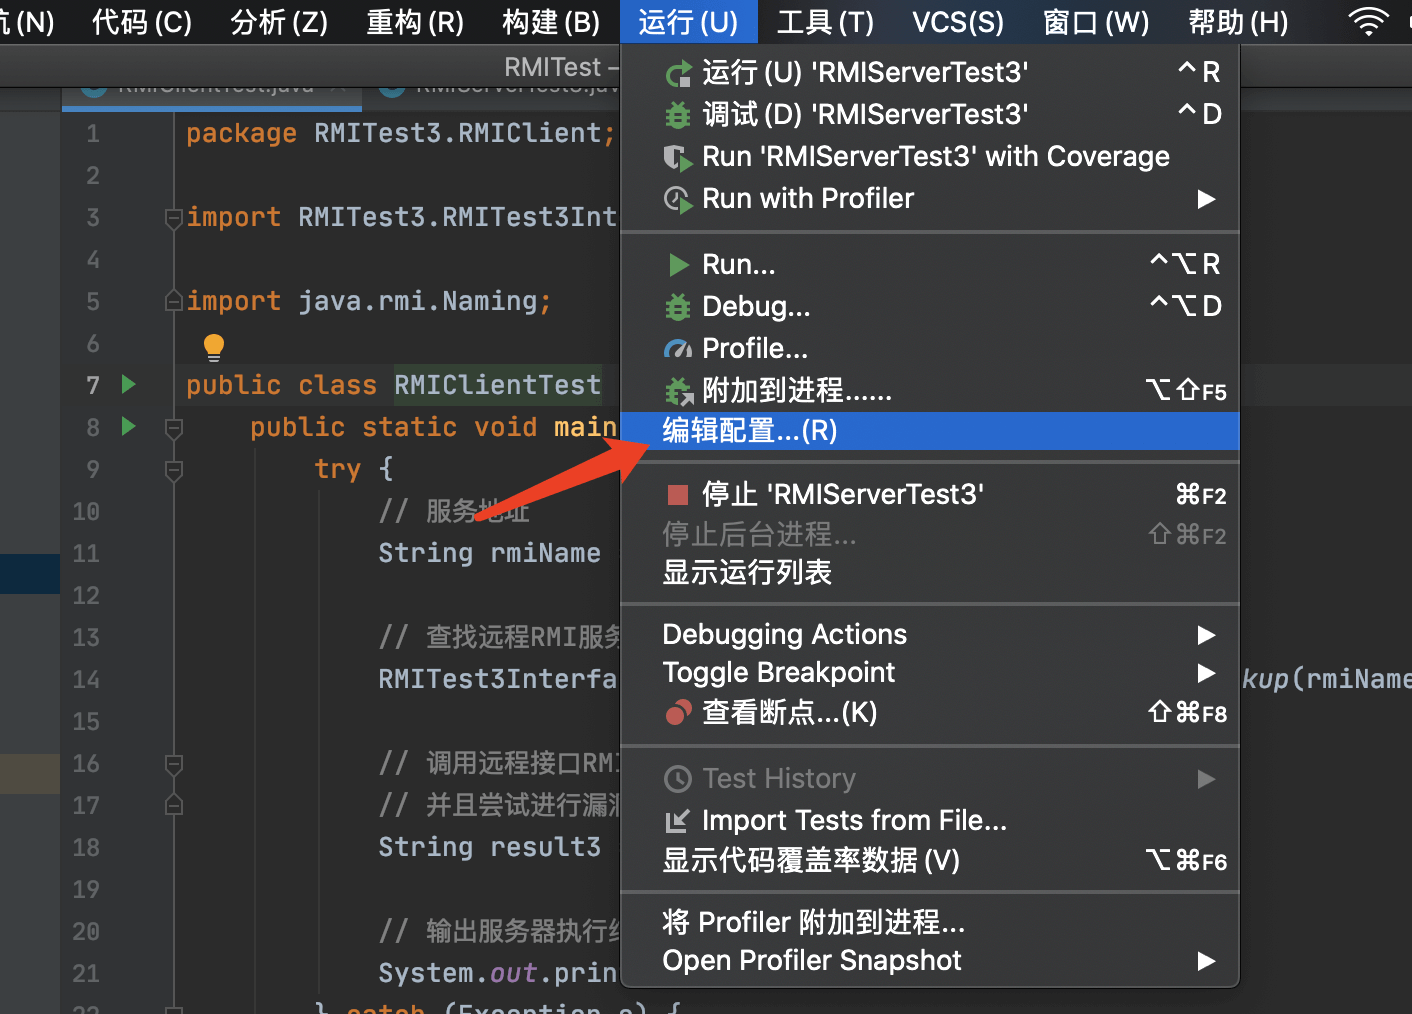Click the run gutter arrow beside class RMIClientTest
The height and width of the screenshot is (1014, 1412).
128,384
